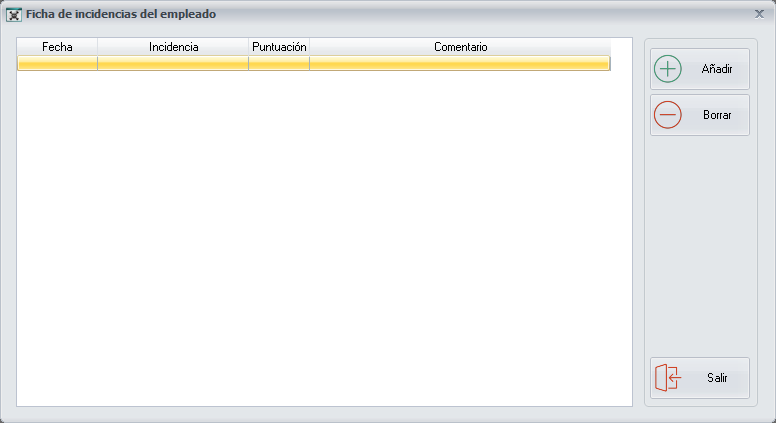Click the Comentario cell in highlighted row
Image resolution: width=776 pixels, height=423 pixels.
coord(460,63)
